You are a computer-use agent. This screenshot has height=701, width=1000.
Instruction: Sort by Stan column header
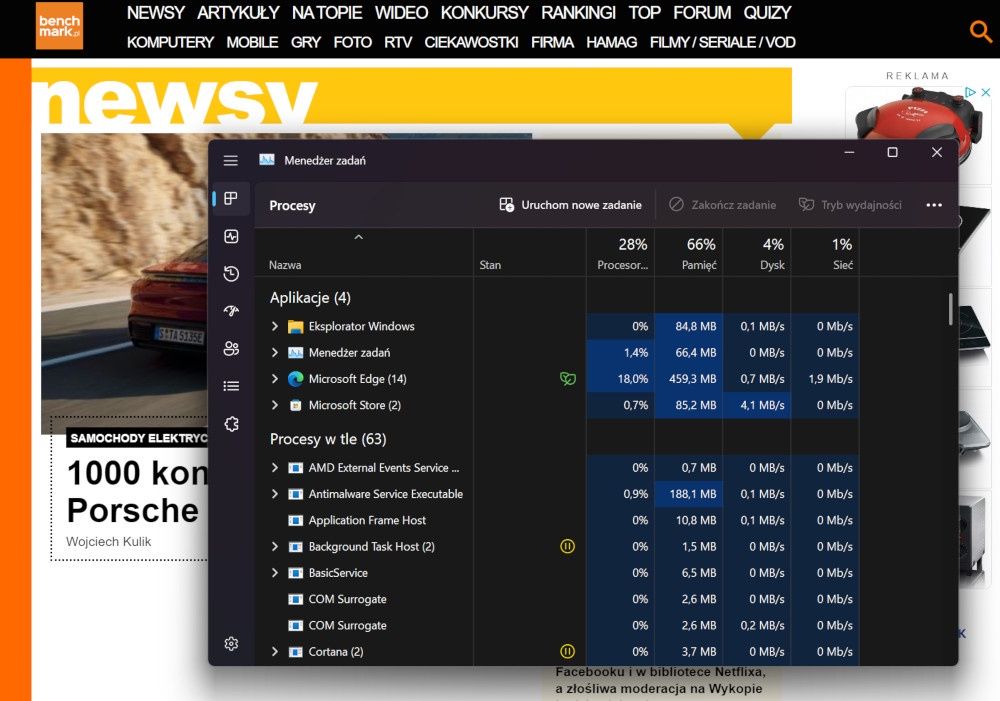[x=529, y=253]
